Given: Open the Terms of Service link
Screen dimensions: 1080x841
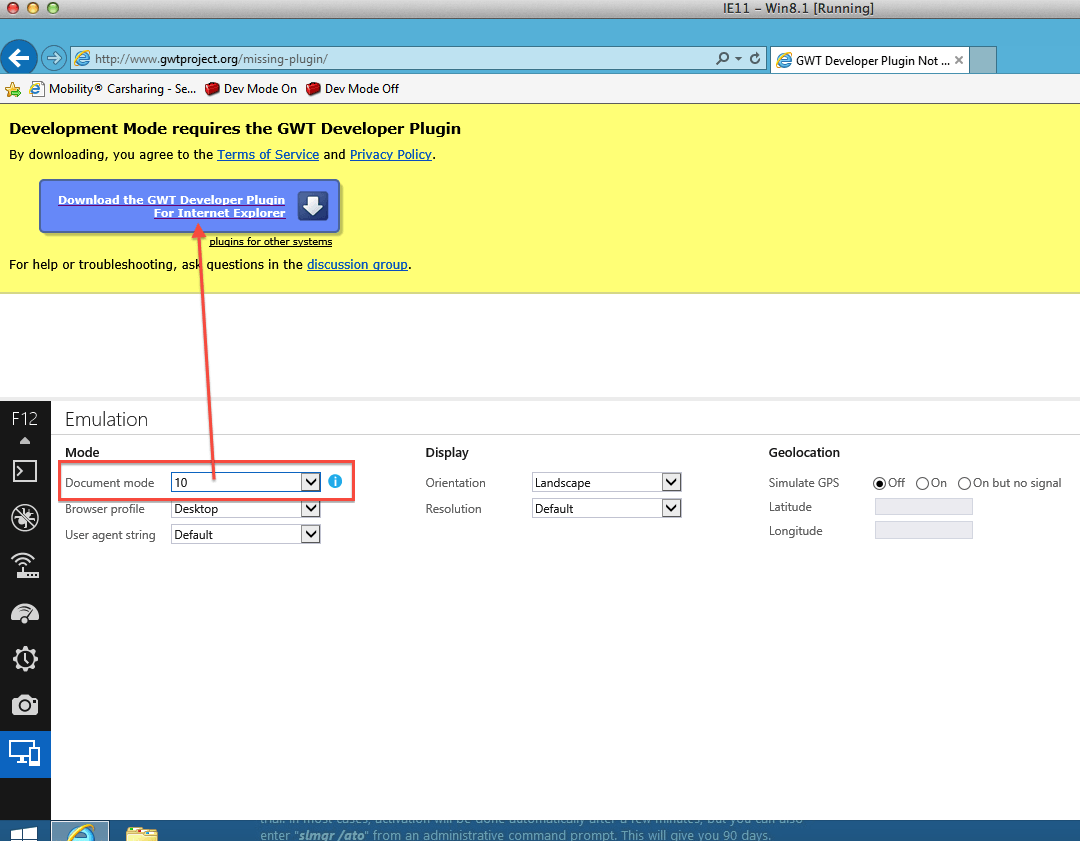Looking at the screenshot, I should pyautogui.click(x=268, y=155).
